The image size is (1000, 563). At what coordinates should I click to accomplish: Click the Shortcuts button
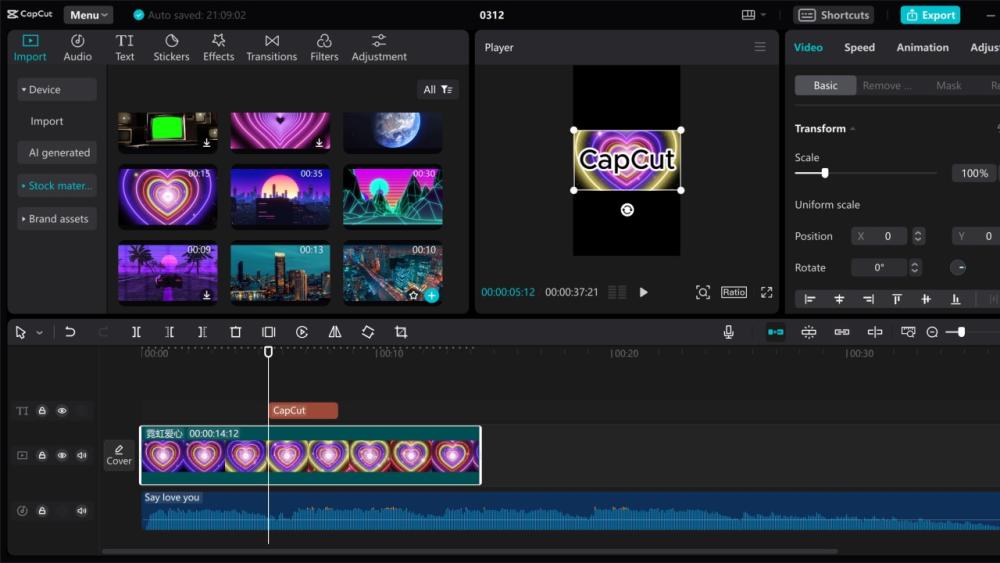(x=834, y=15)
